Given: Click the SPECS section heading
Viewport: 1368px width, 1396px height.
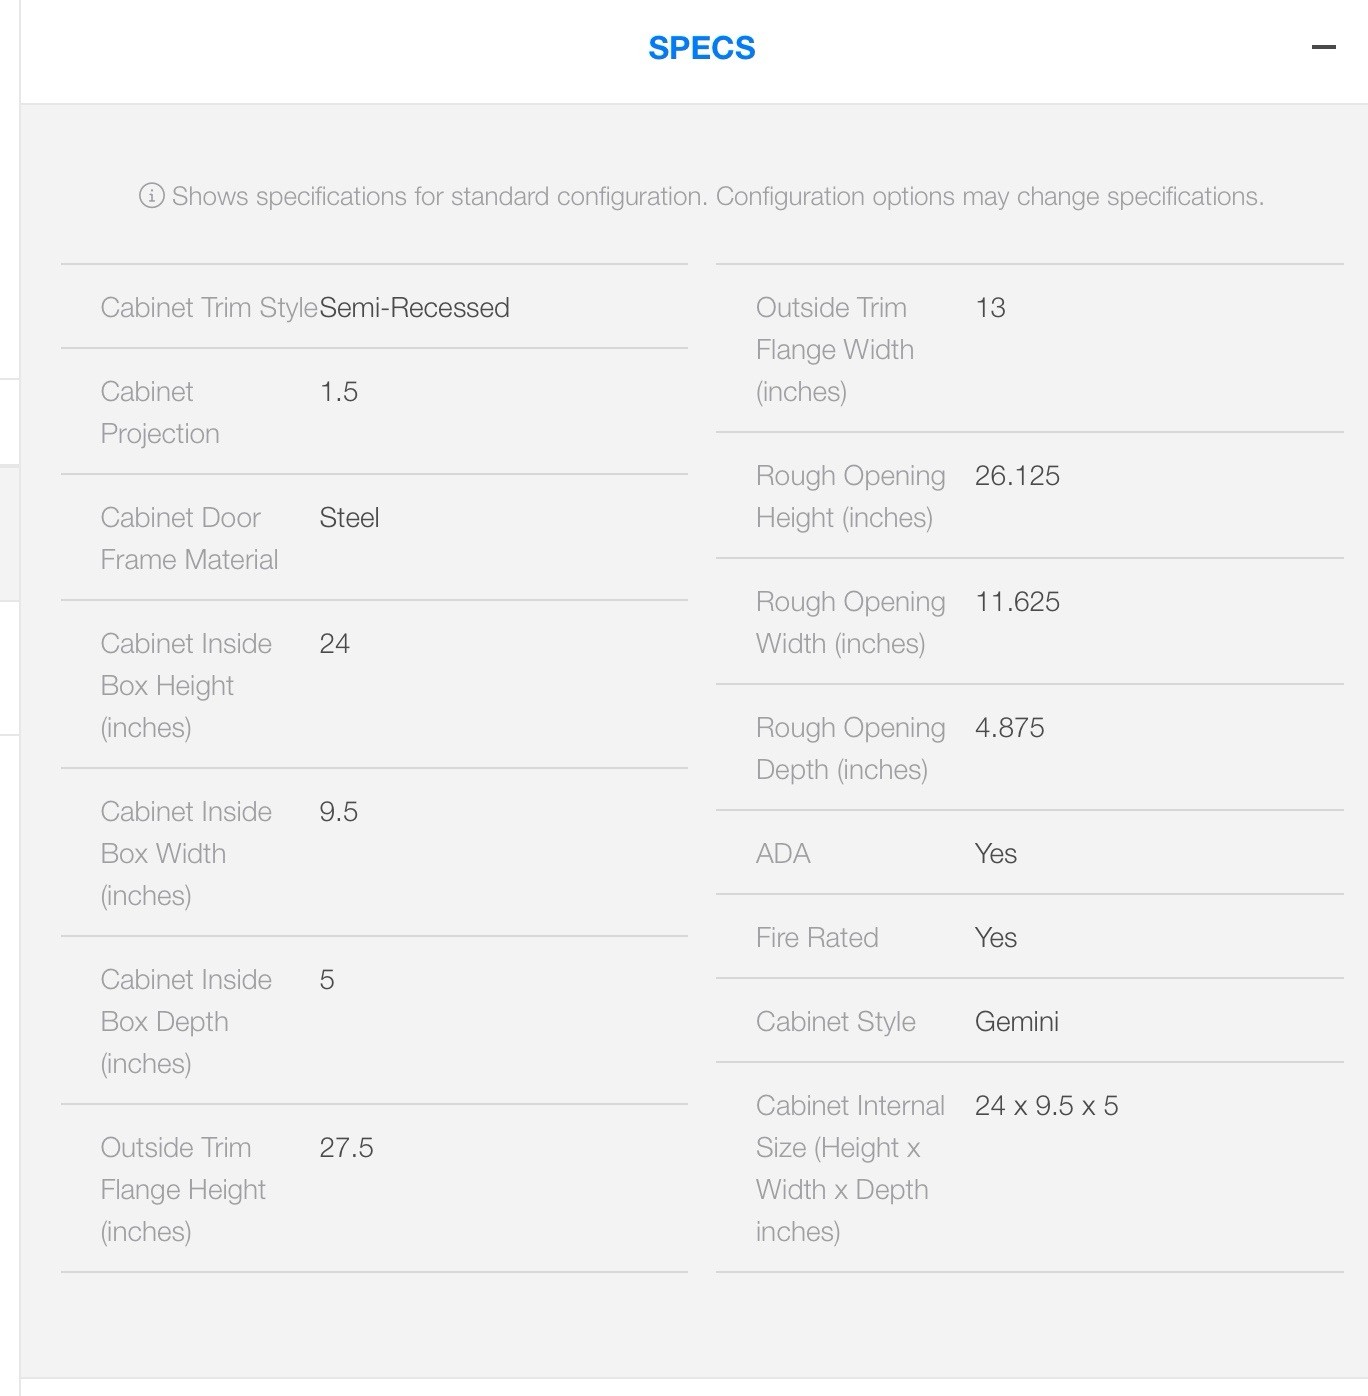Looking at the screenshot, I should click(701, 48).
